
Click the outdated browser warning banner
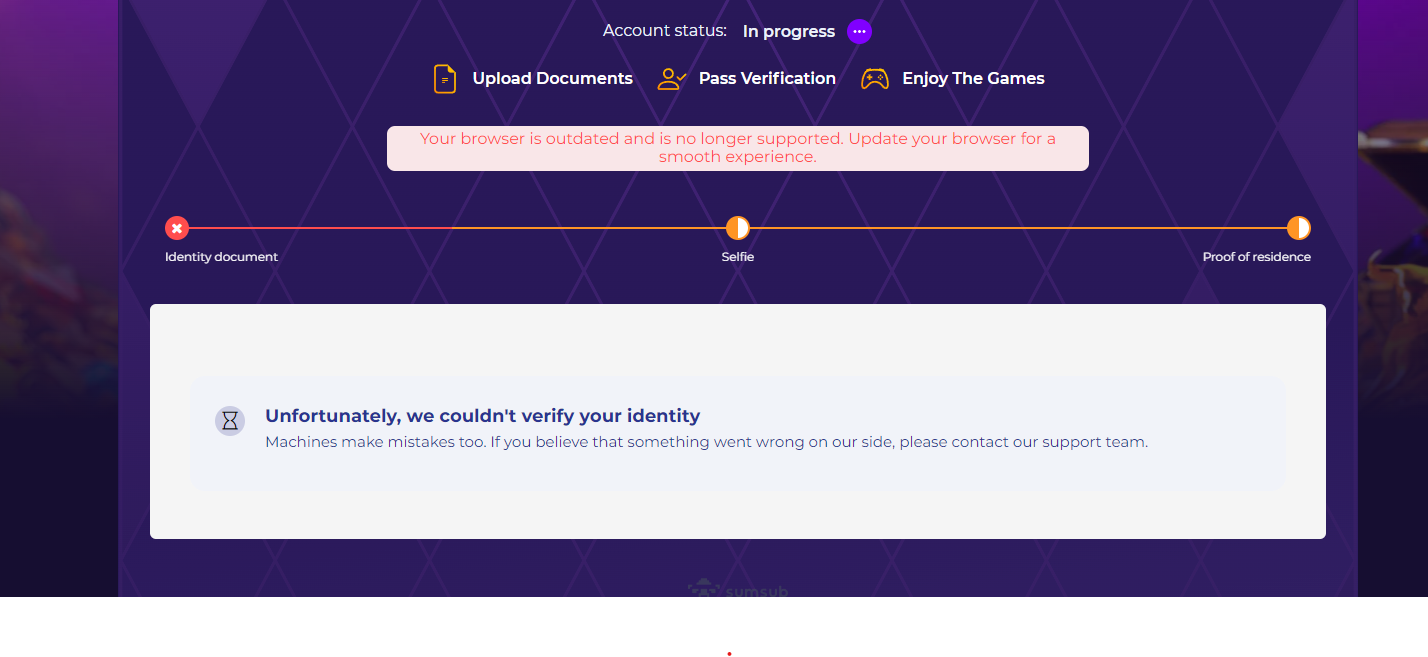point(738,148)
